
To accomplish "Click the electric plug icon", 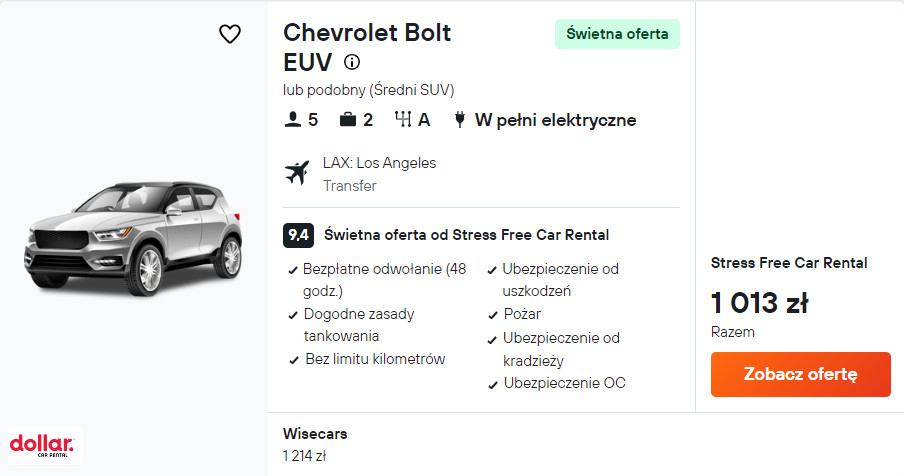I will coord(460,120).
